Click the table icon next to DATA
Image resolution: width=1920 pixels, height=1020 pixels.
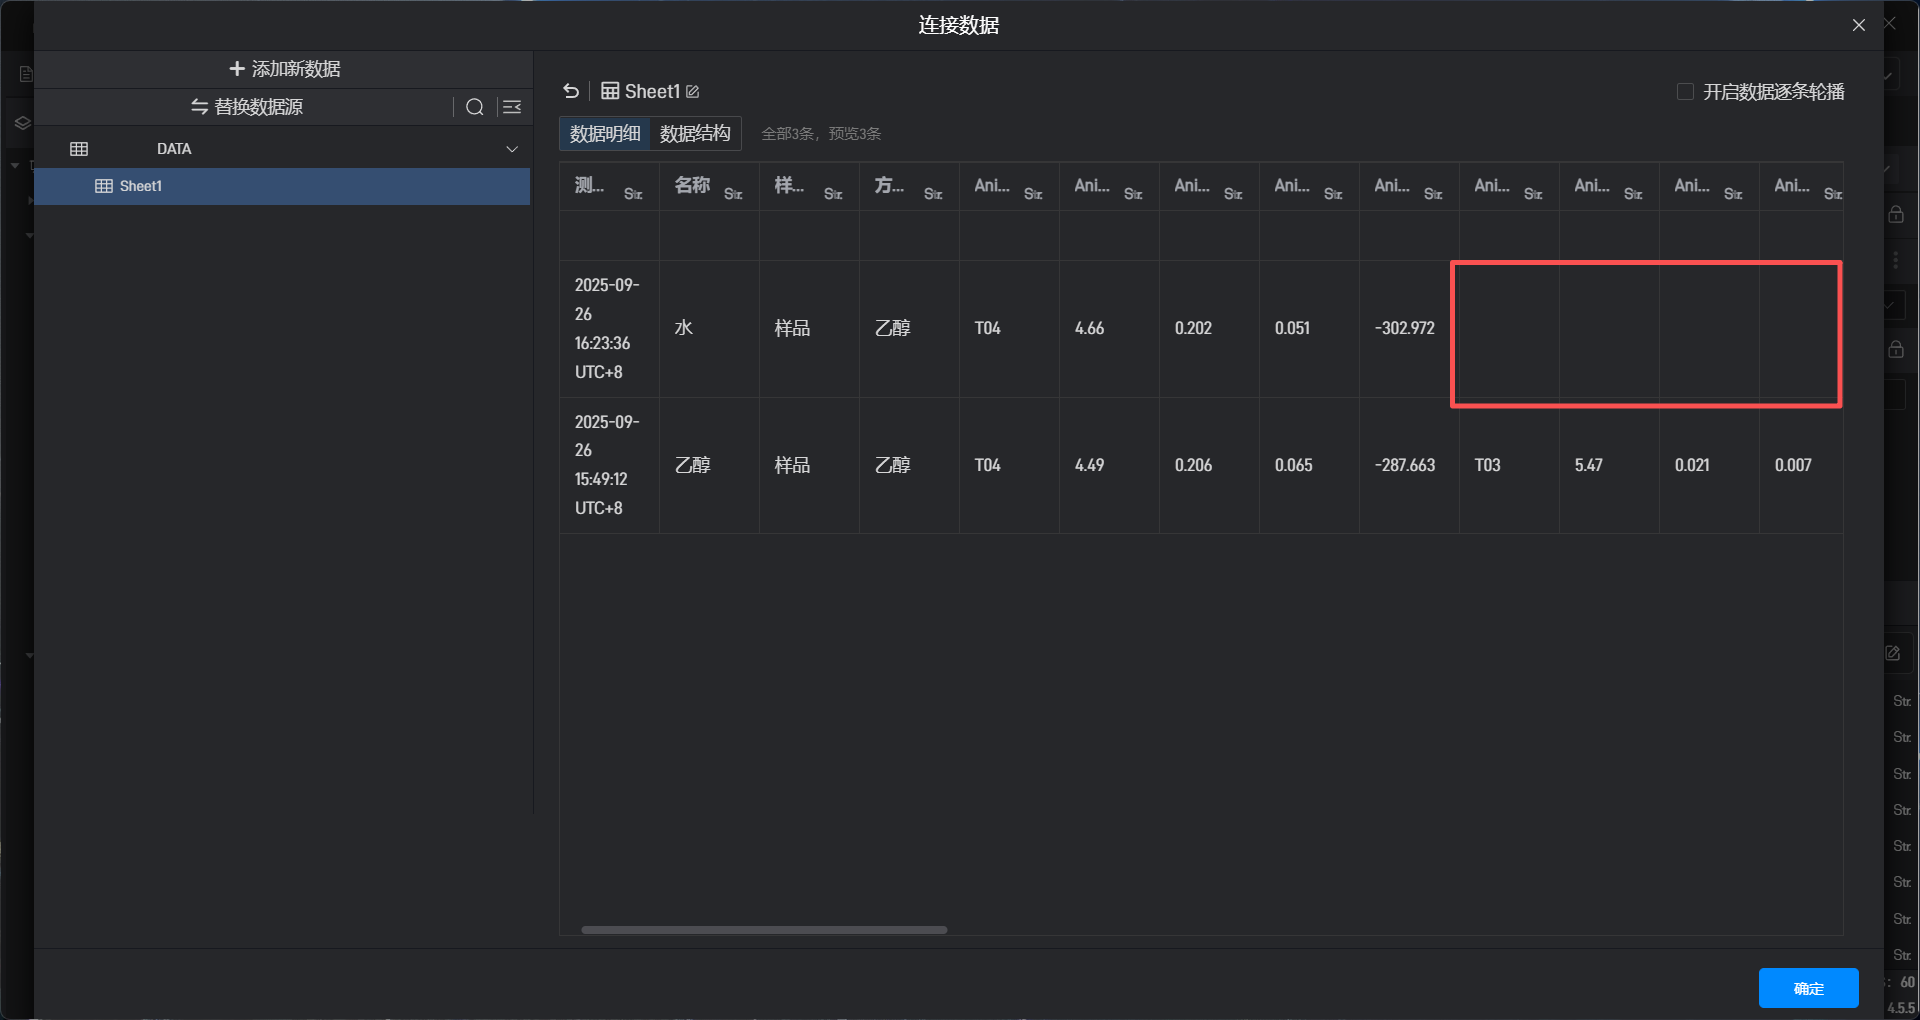pos(79,149)
